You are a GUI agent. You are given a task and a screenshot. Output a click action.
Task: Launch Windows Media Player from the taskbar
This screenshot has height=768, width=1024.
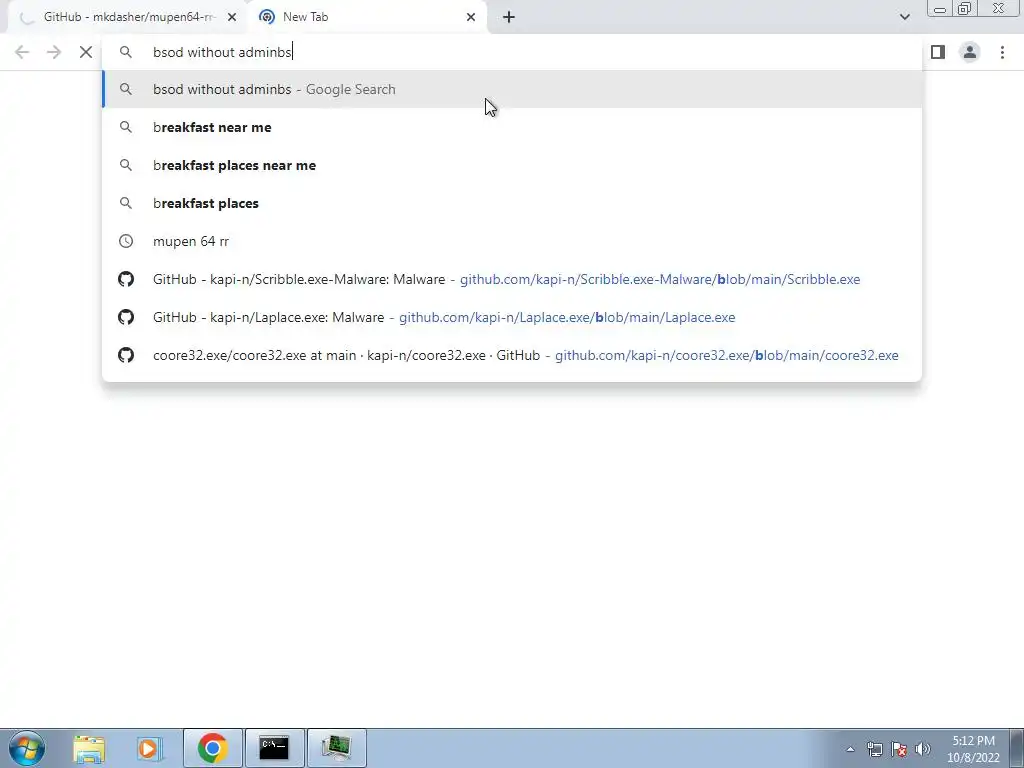[x=150, y=748]
